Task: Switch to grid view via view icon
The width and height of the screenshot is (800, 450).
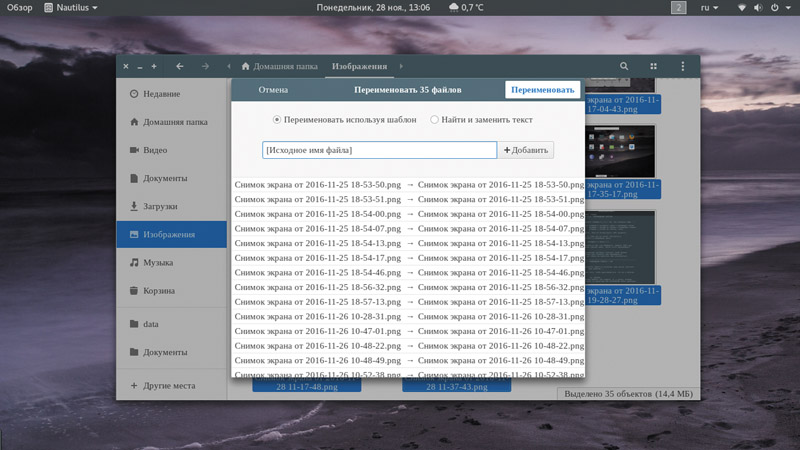Action: 653,66
